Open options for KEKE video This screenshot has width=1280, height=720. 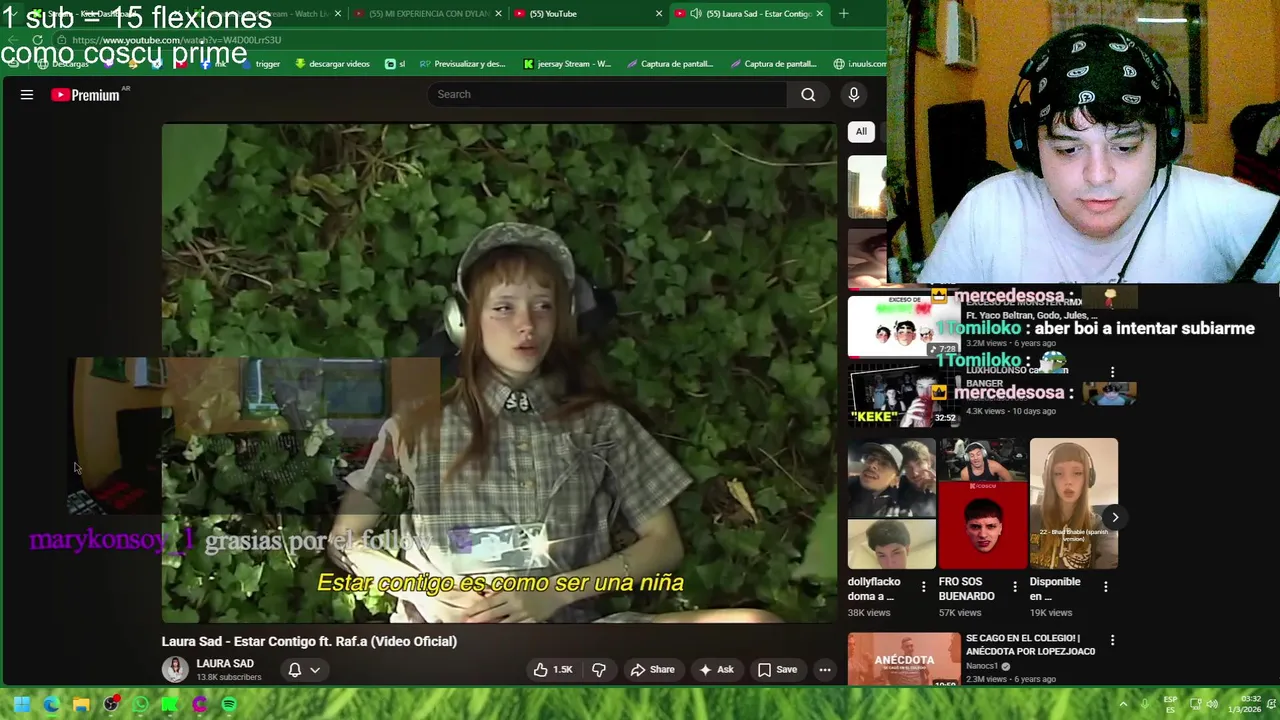point(1112,372)
